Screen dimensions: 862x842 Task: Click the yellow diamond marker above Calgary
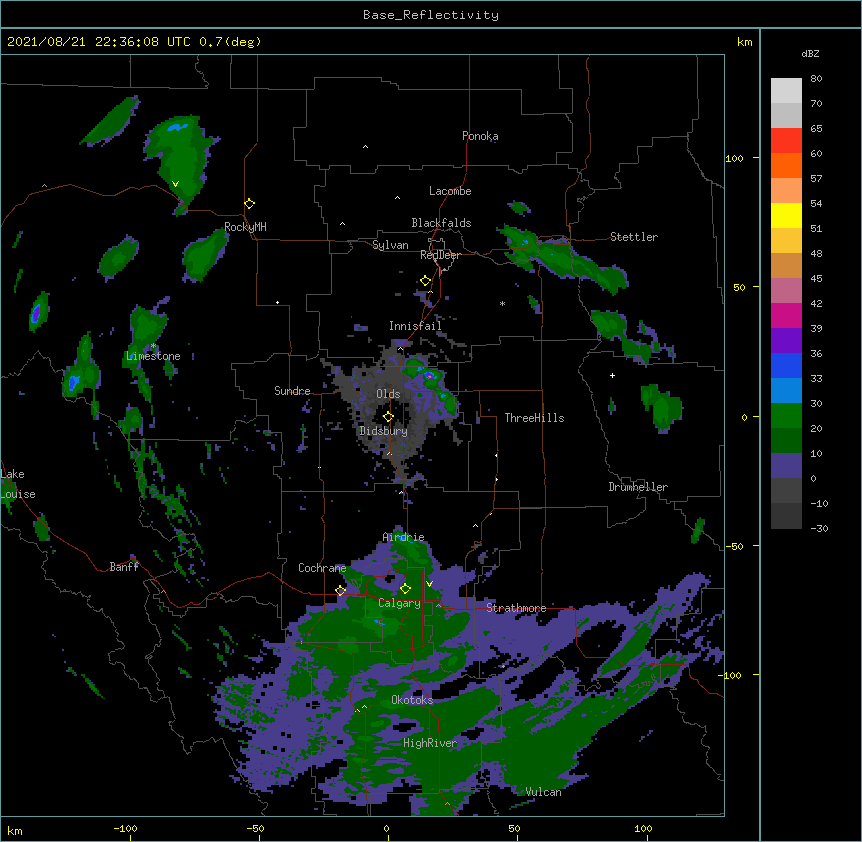[405, 589]
